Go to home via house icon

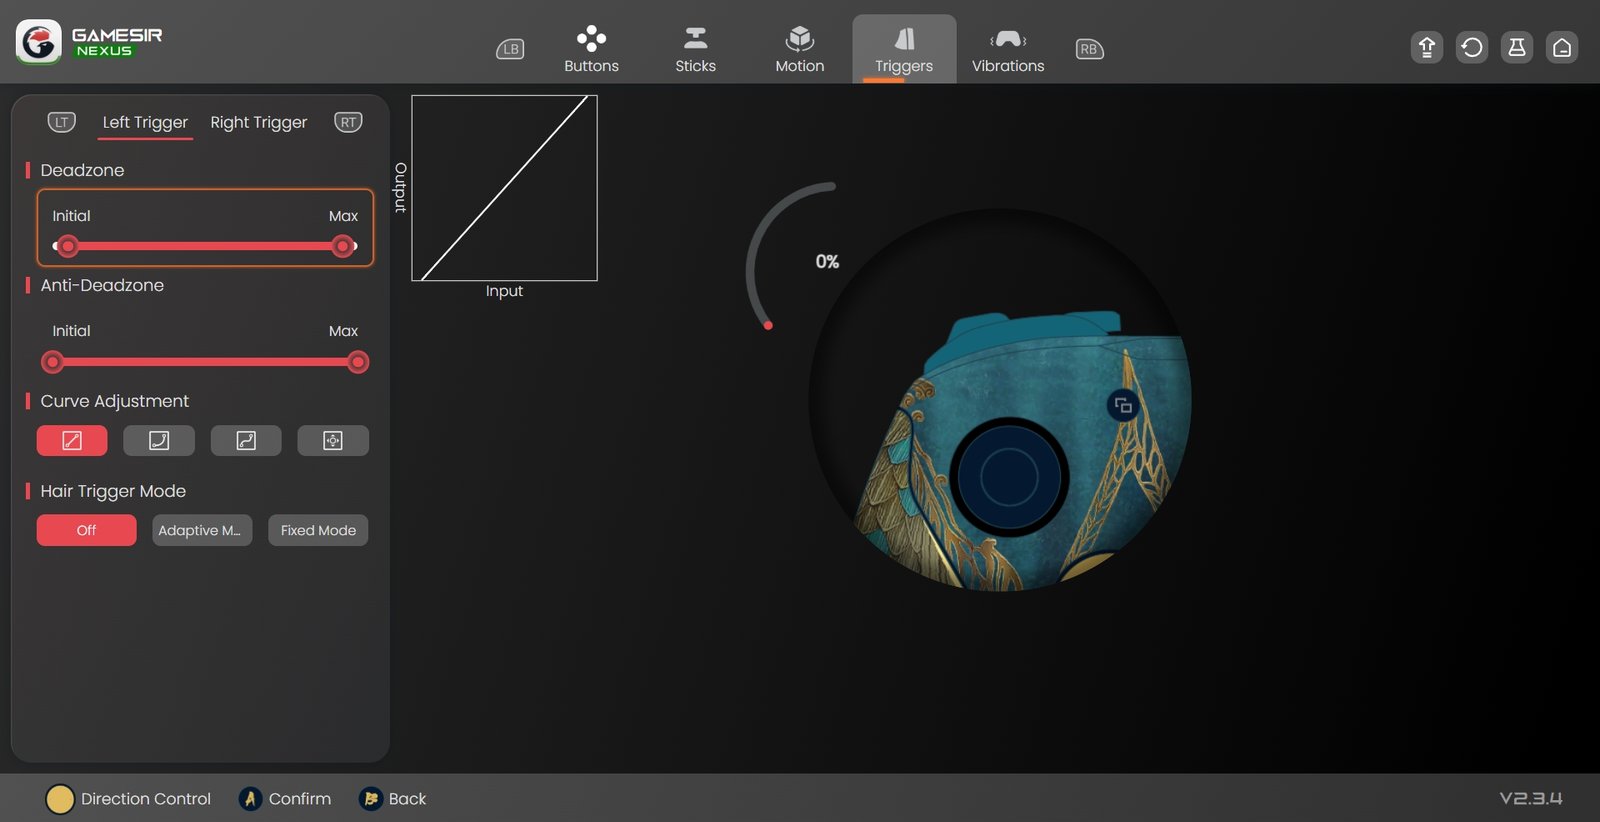(x=1561, y=47)
